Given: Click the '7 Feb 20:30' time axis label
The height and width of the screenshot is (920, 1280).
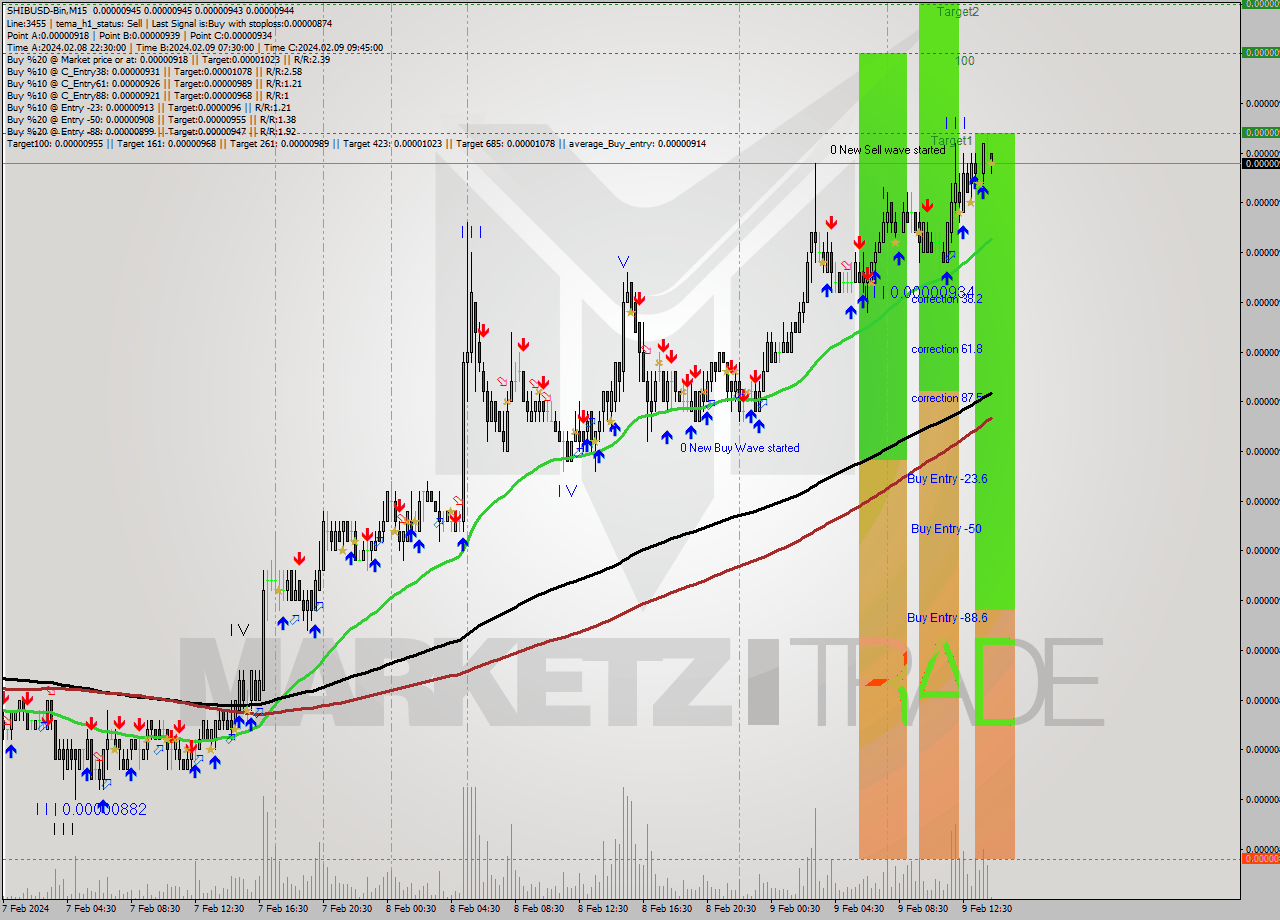Looking at the screenshot, I should (x=347, y=909).
